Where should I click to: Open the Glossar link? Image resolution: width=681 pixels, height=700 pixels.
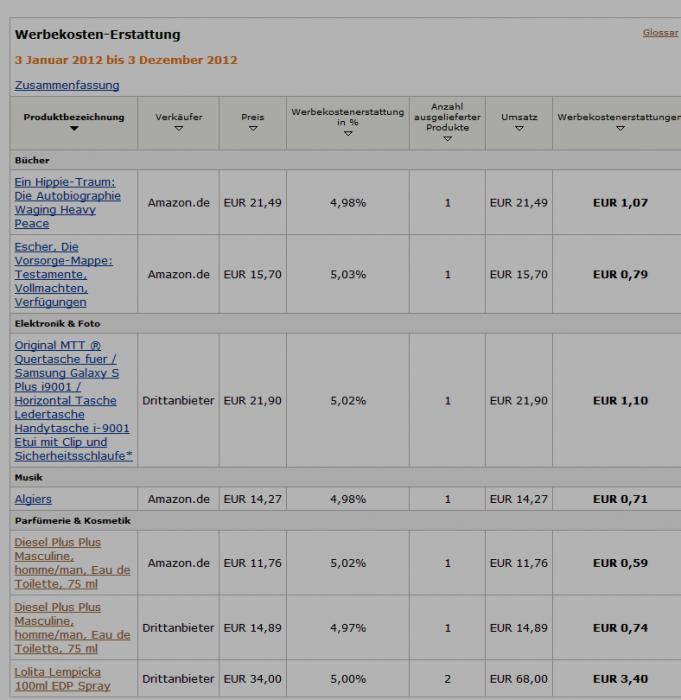660,33
